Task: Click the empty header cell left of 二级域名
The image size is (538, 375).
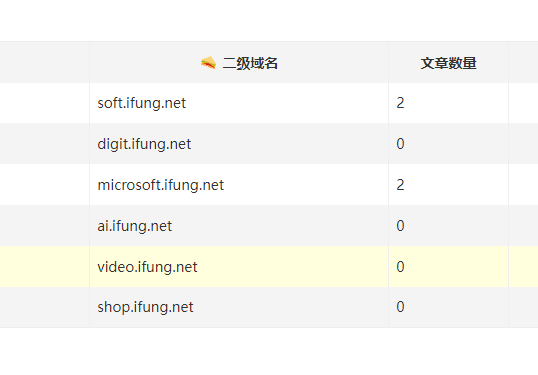Action: coord(45,62)
